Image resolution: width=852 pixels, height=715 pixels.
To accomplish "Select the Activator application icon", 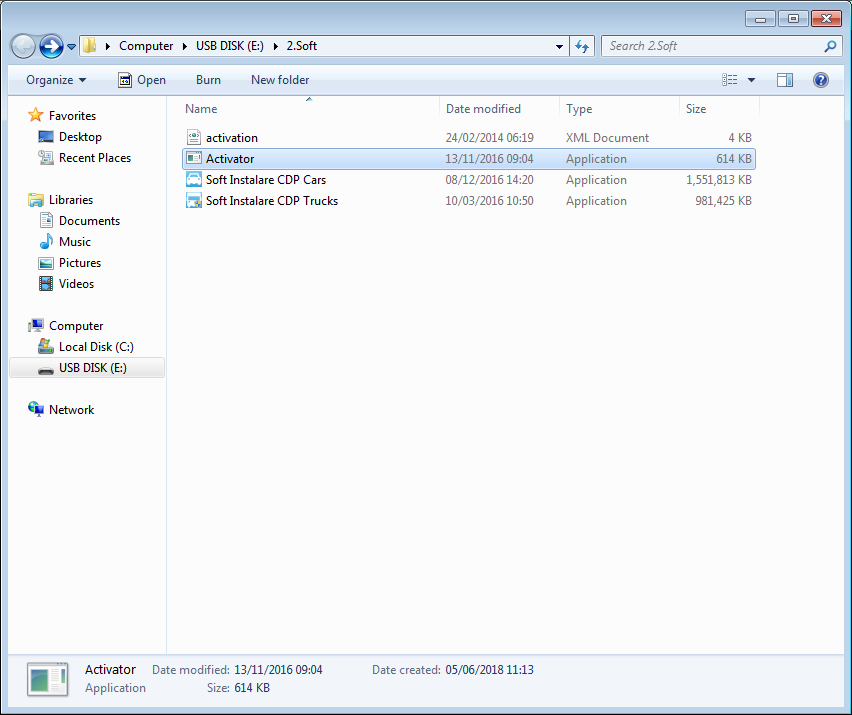I will coord(193,159).
